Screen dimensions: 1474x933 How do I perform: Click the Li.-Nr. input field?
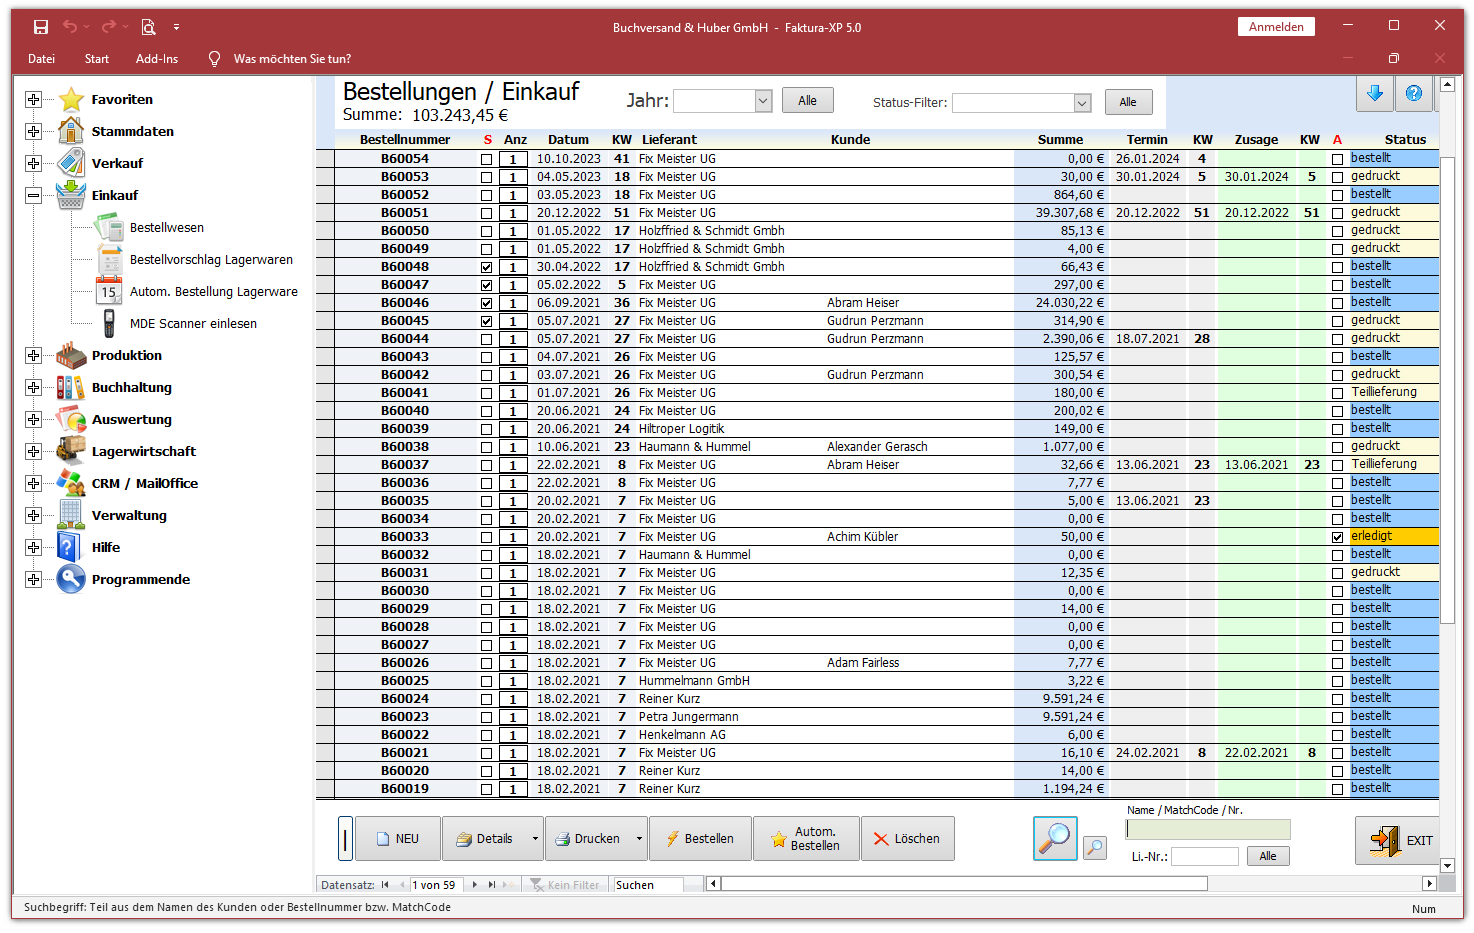pyautogui.click(x=1205, y=856)
